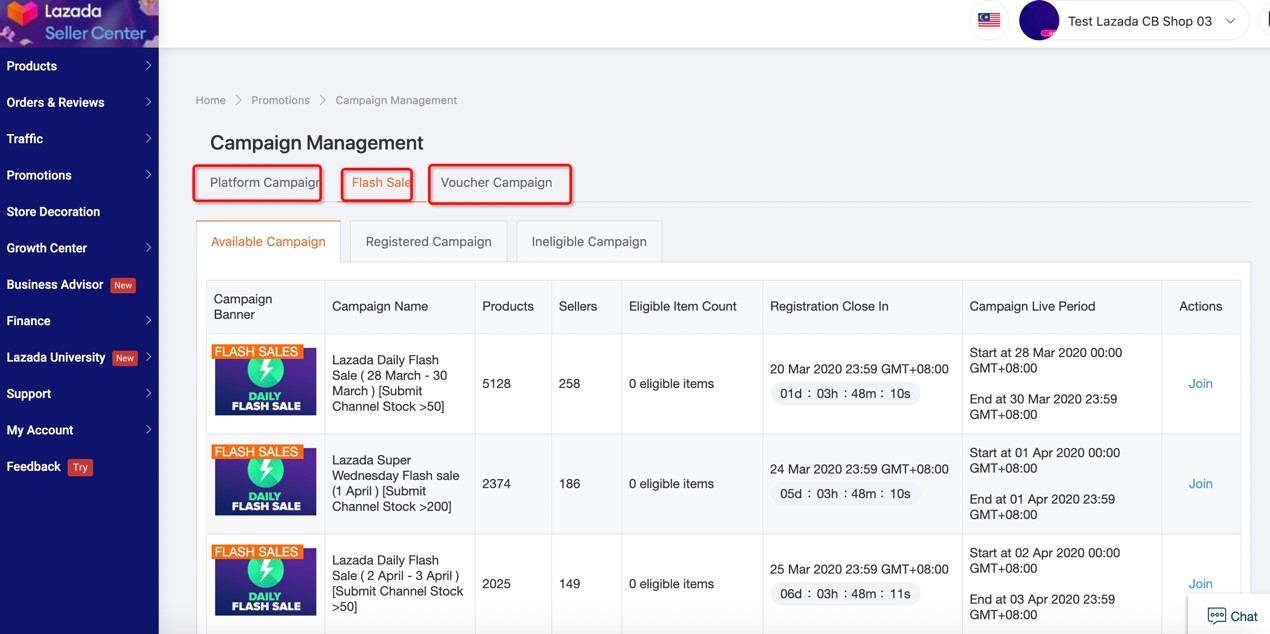The image size is (1270, 634).
Task: Join the 28 March - 30 March flash sale
Action: [1200, 384]
